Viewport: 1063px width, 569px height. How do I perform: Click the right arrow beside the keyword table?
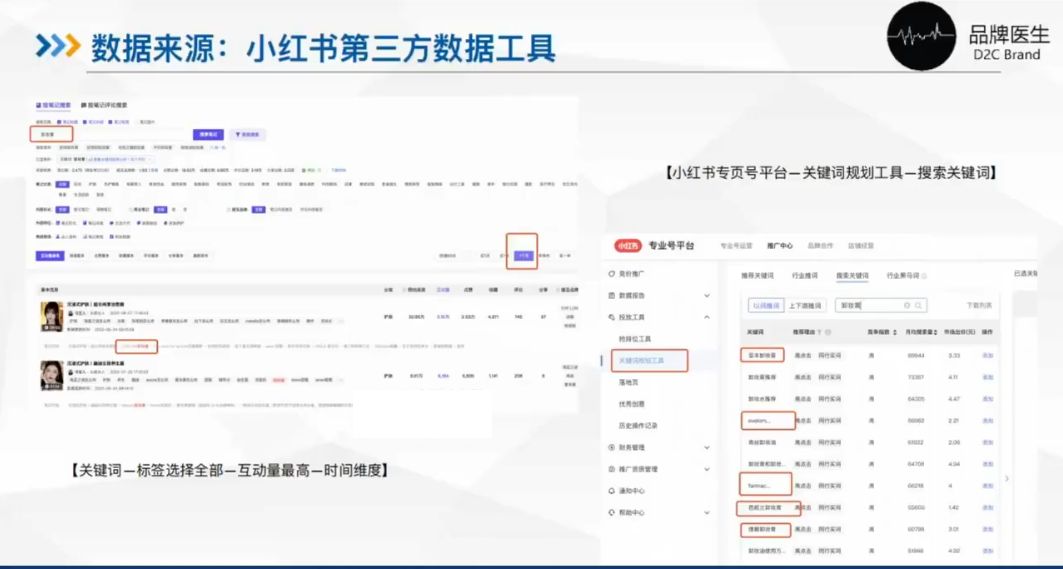(1006, 479)
